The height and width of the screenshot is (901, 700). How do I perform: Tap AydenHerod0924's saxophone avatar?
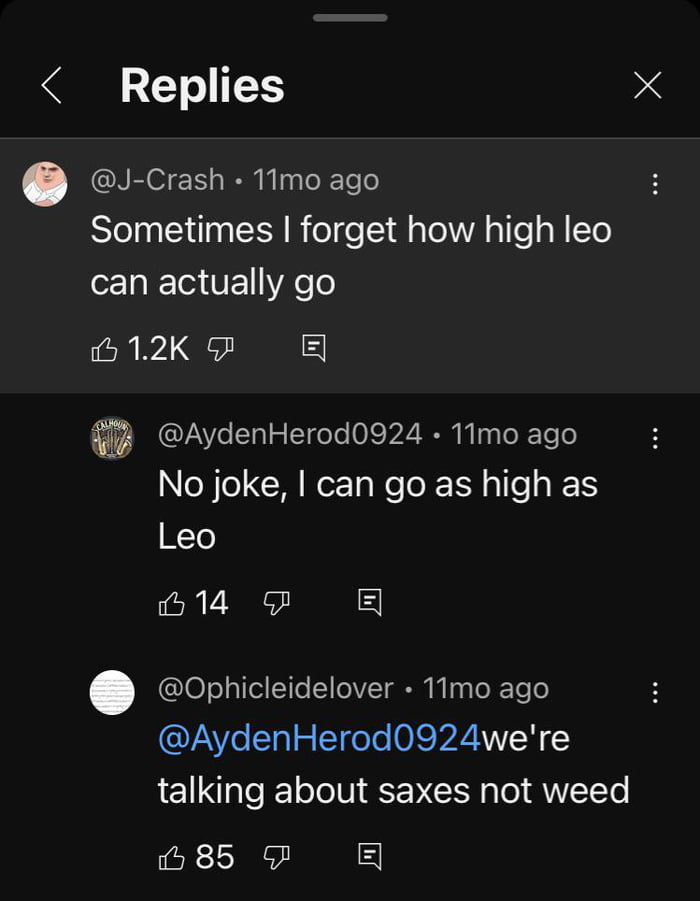(x=110, y=436)
